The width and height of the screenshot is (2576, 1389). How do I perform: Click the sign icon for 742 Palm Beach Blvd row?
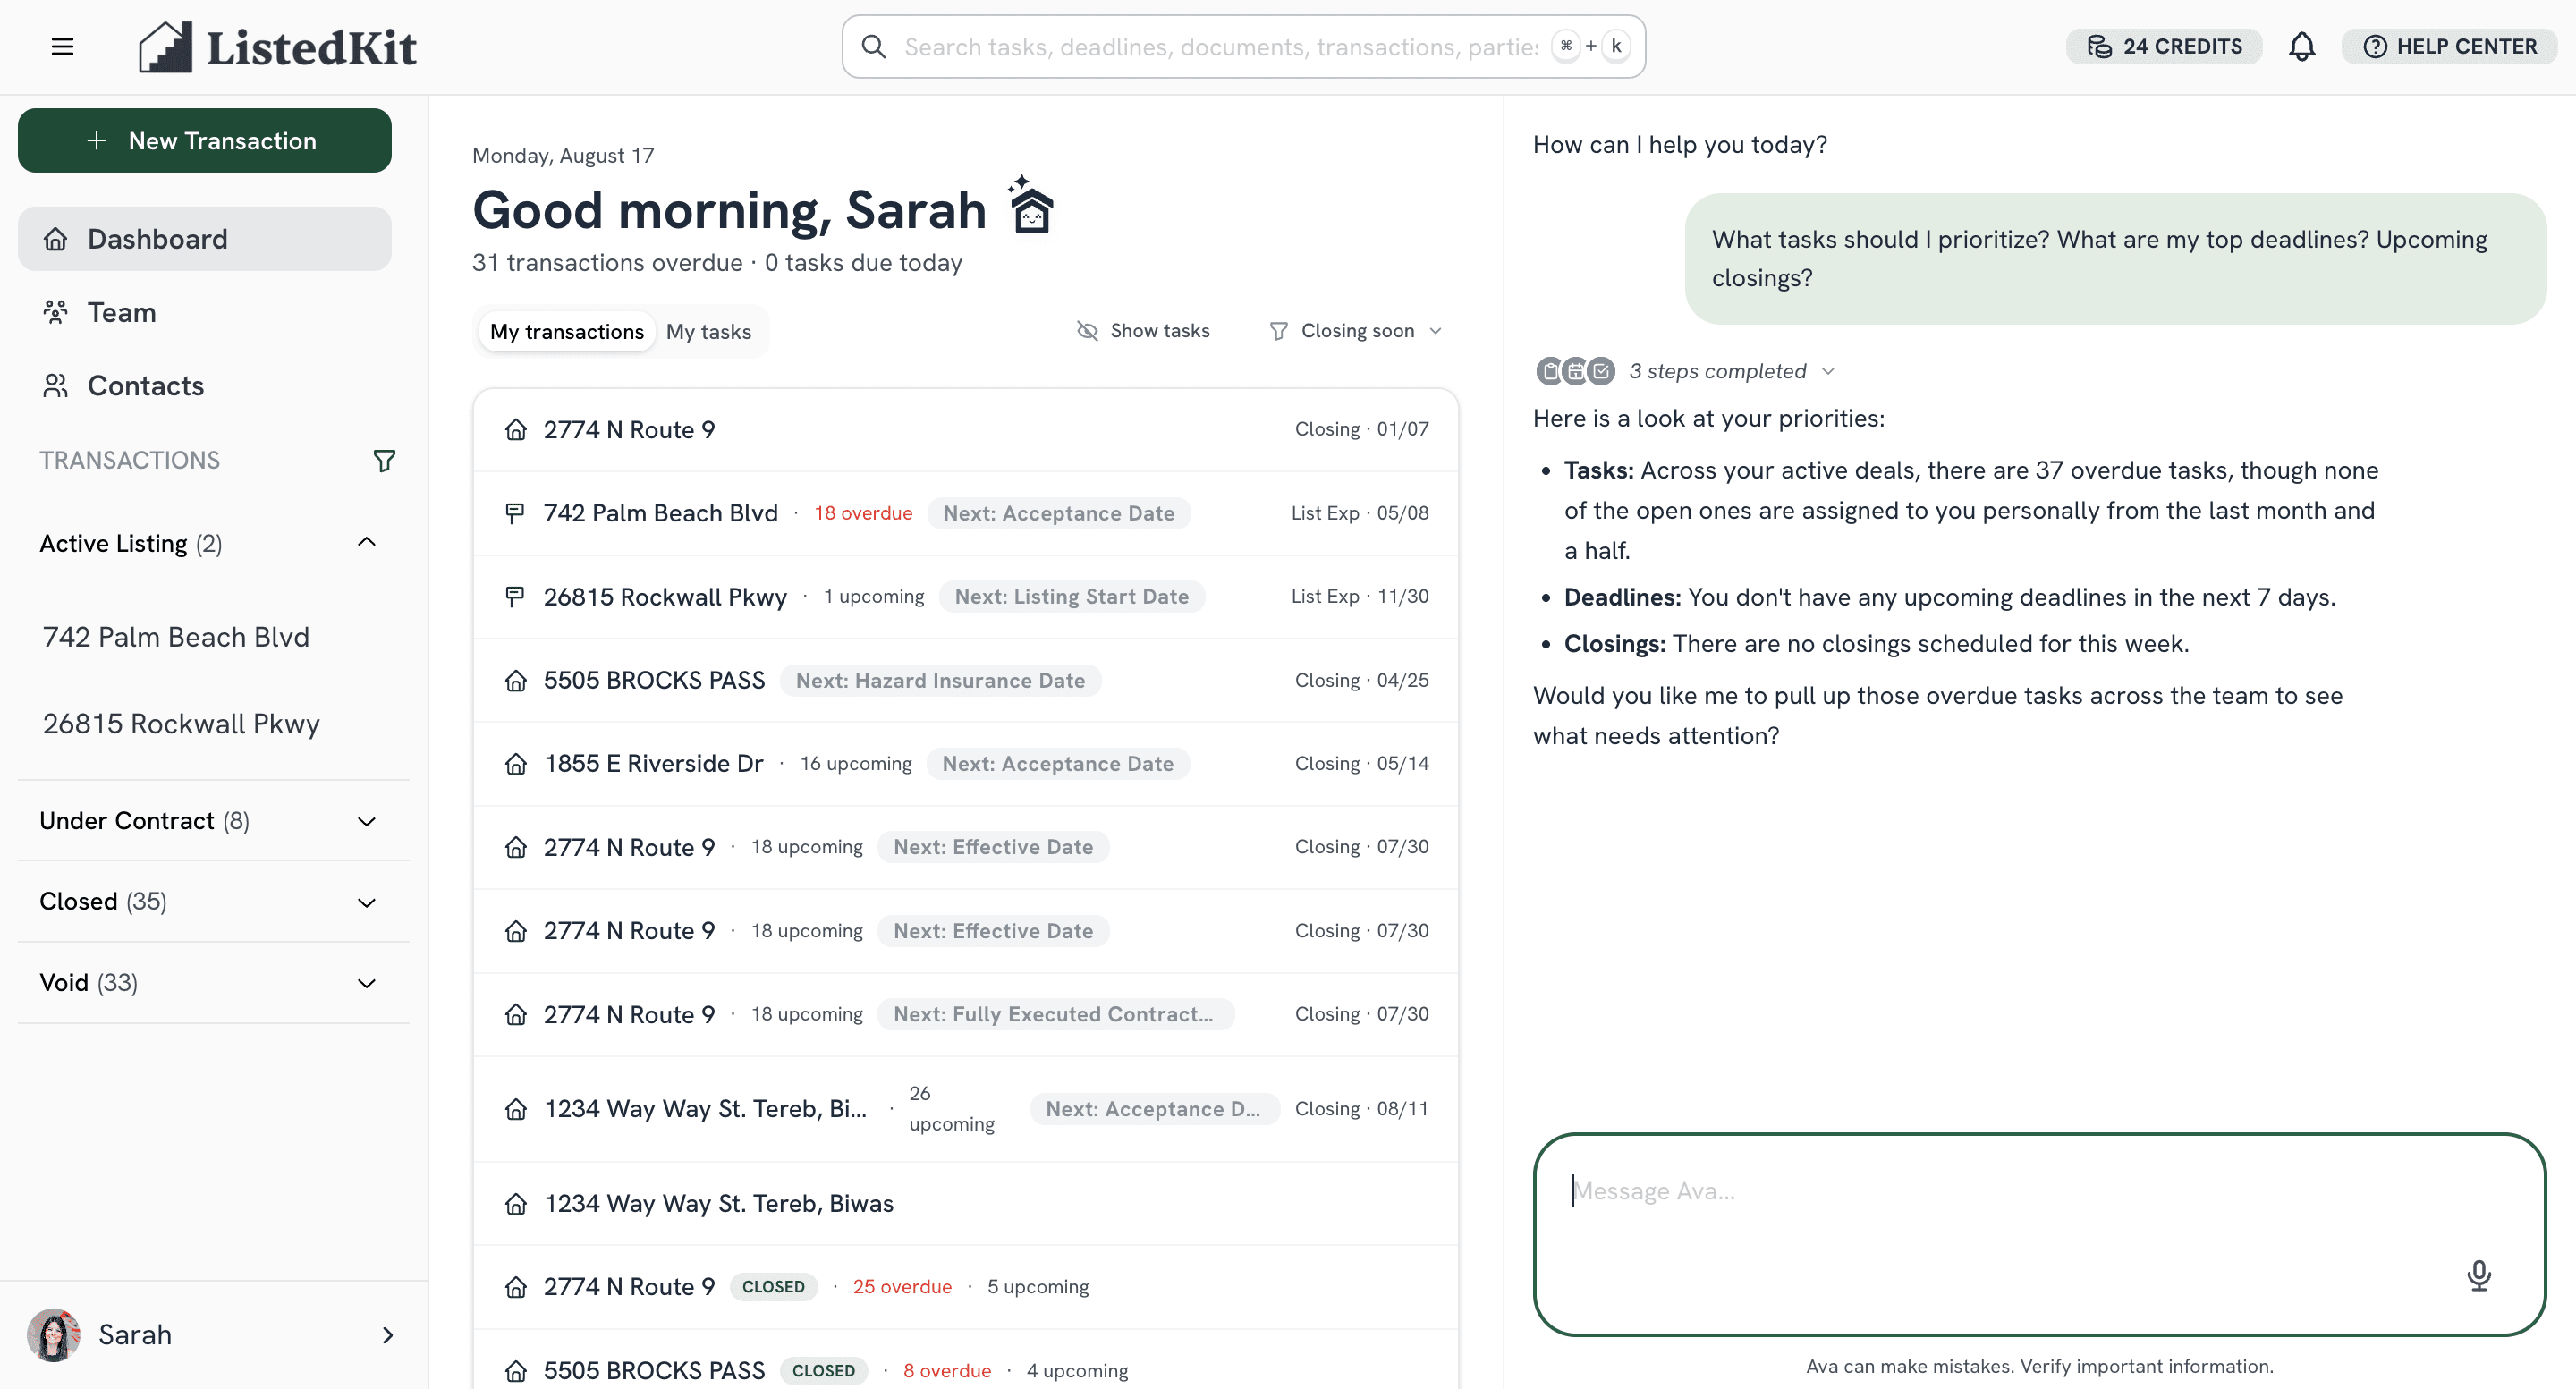pyautogui.click(x=515, y=513)
